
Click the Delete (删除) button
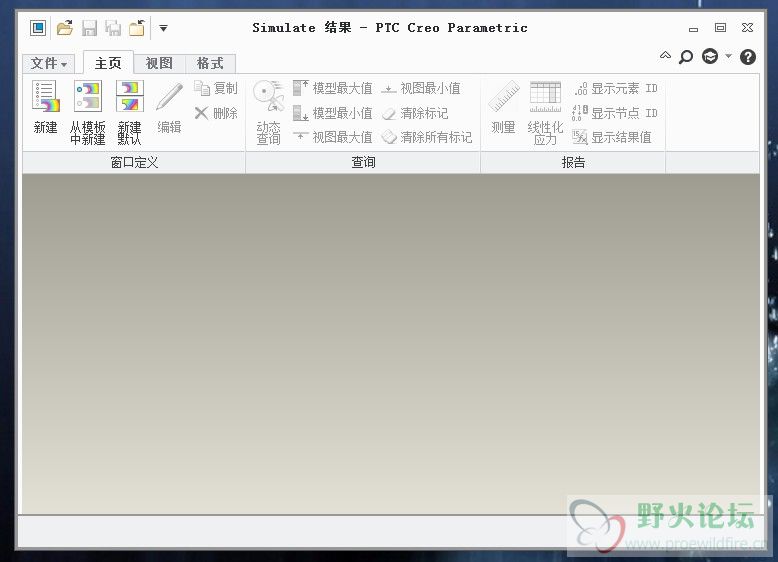216,114
